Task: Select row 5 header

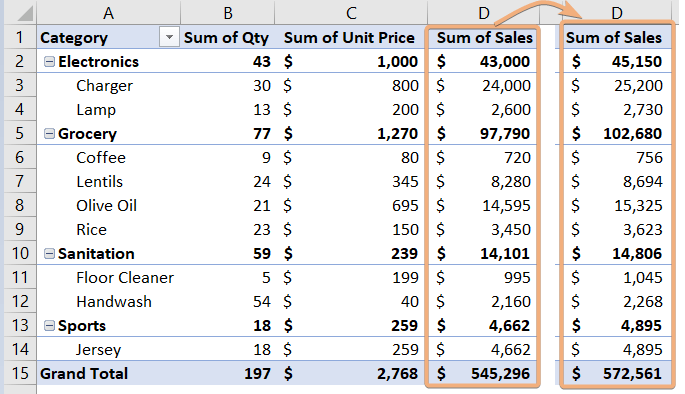Action: (x=20, y=133)
